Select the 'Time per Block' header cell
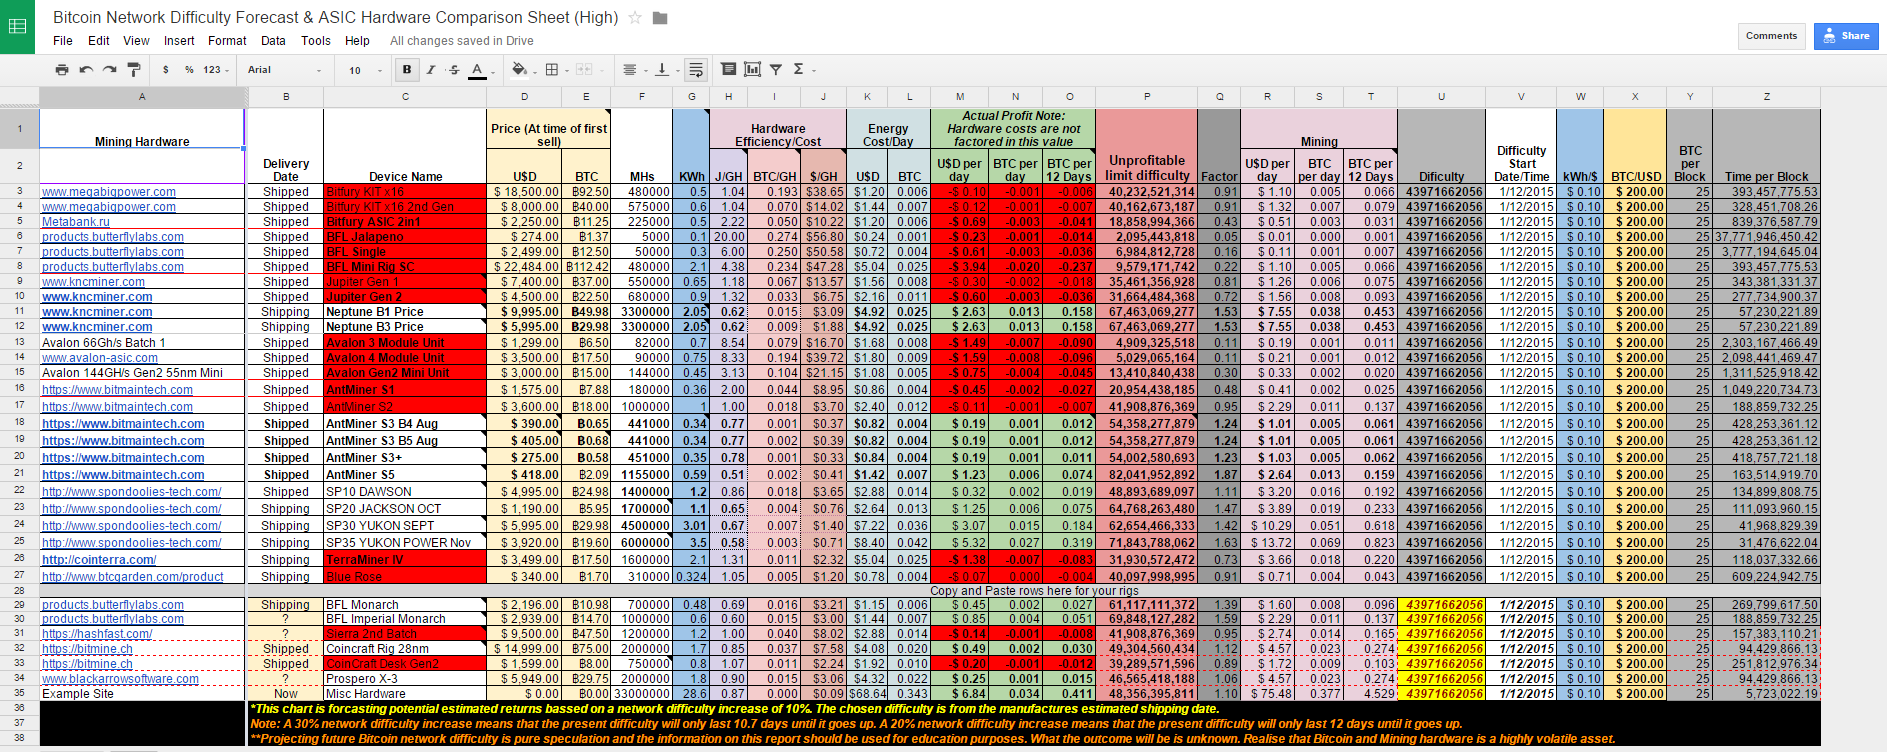The width and height of the screenshot is (1887, 752). coord(1766,146)
